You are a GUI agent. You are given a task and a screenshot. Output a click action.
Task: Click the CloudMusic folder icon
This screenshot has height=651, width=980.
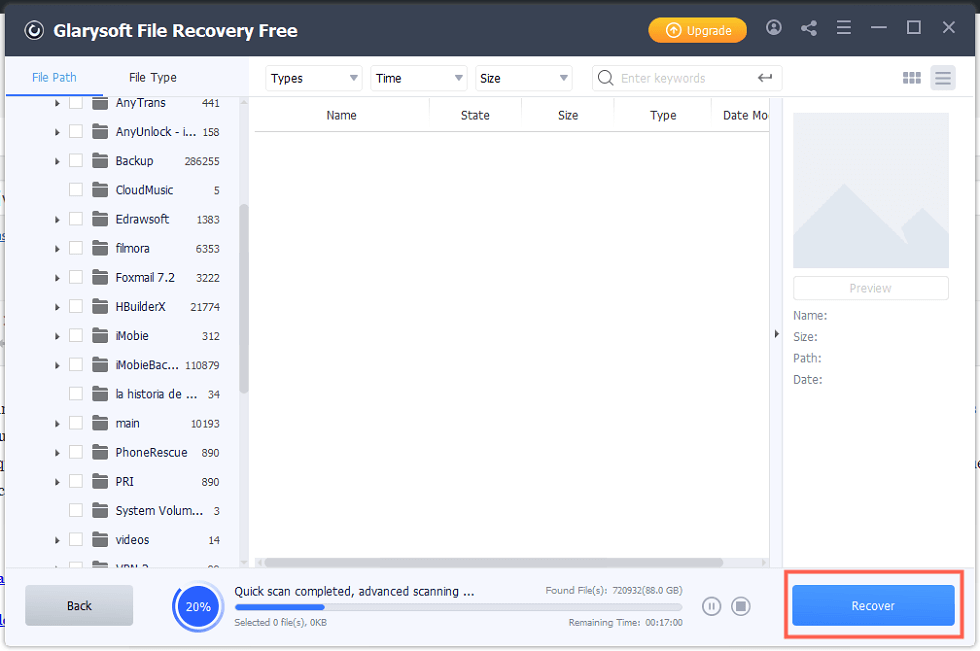coord(100,190)
